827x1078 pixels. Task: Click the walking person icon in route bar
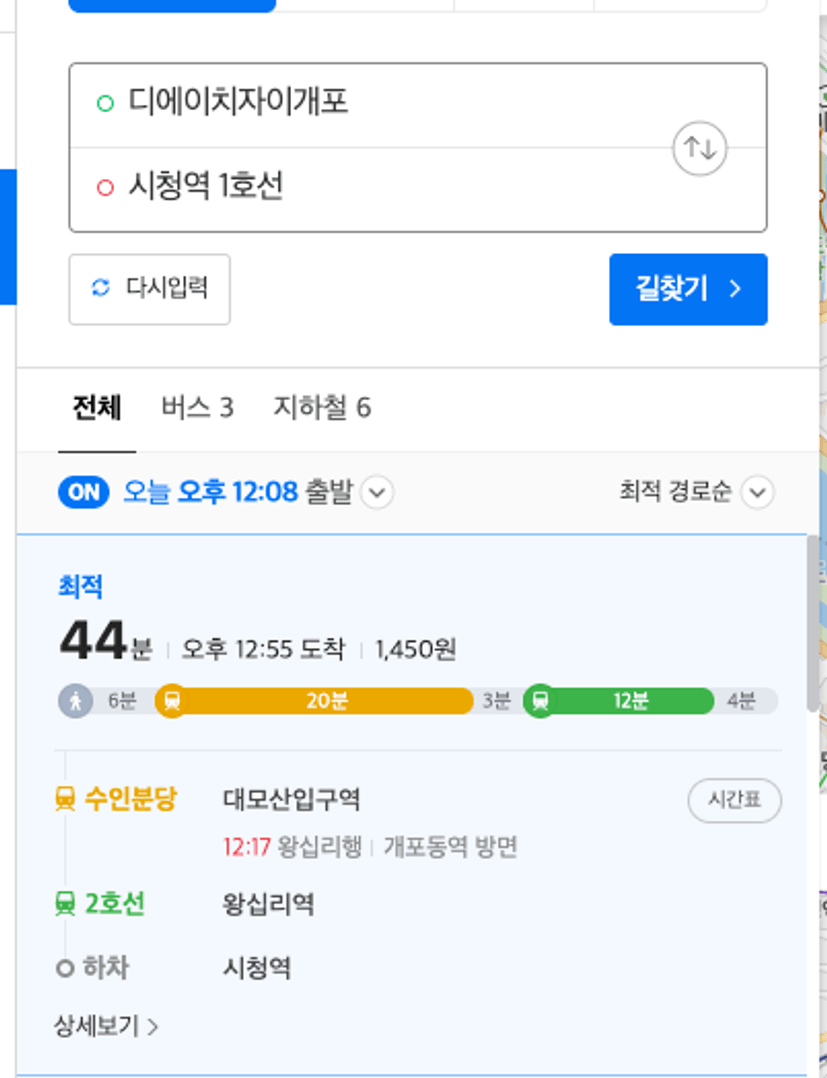(x=76, y=701)
